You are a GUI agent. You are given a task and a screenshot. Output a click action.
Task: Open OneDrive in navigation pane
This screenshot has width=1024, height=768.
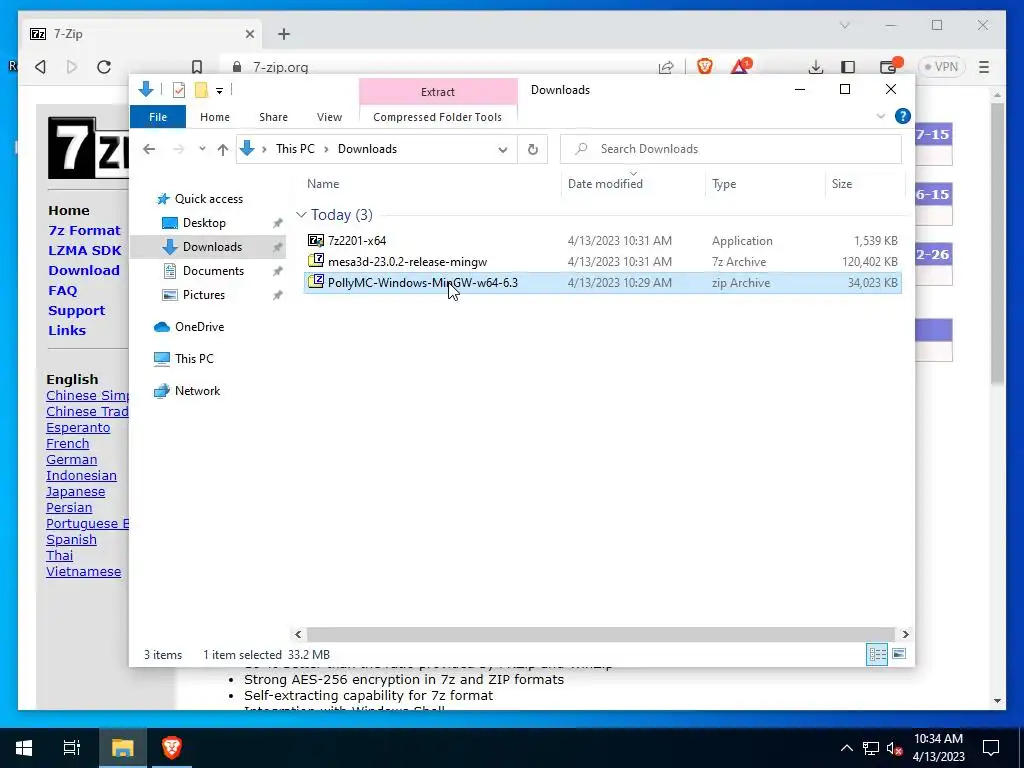point(199,327)
